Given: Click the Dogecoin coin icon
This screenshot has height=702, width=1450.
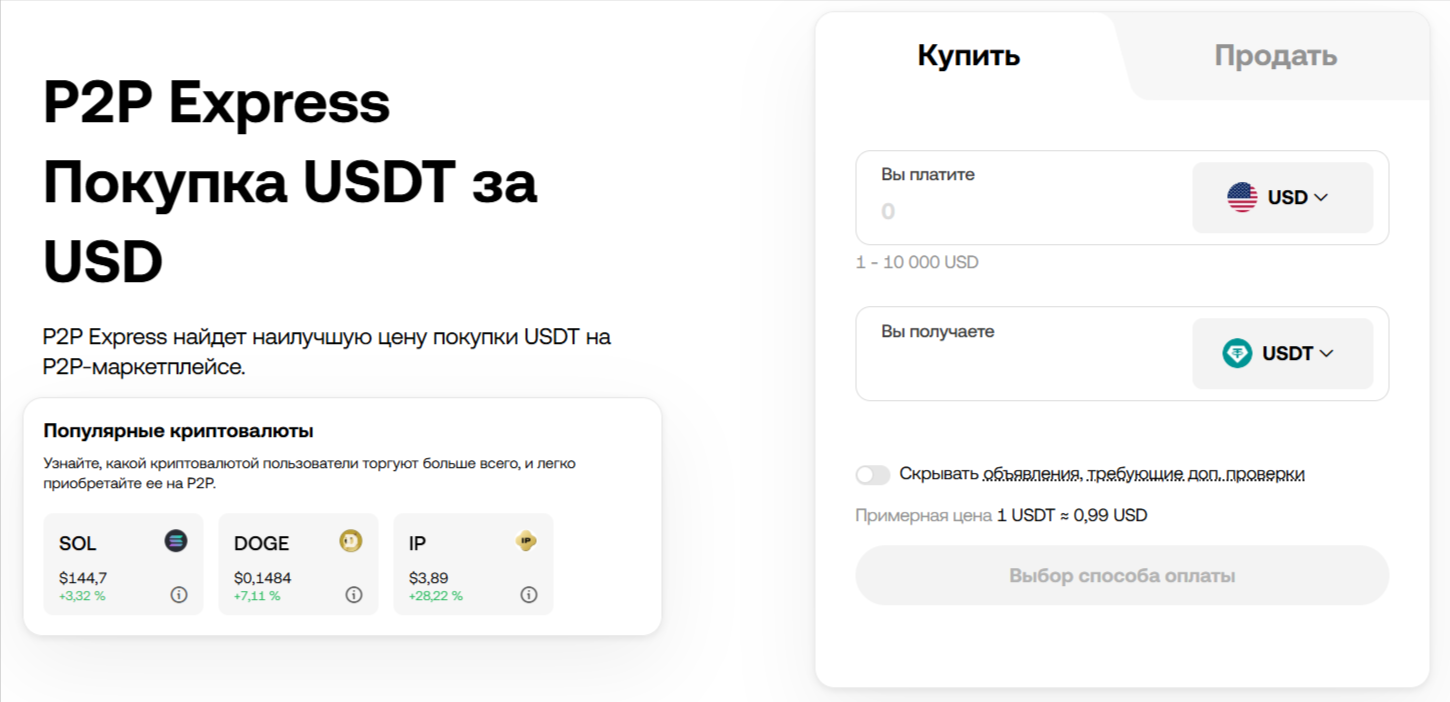Looking at the screenshot, I should point(351,541).
